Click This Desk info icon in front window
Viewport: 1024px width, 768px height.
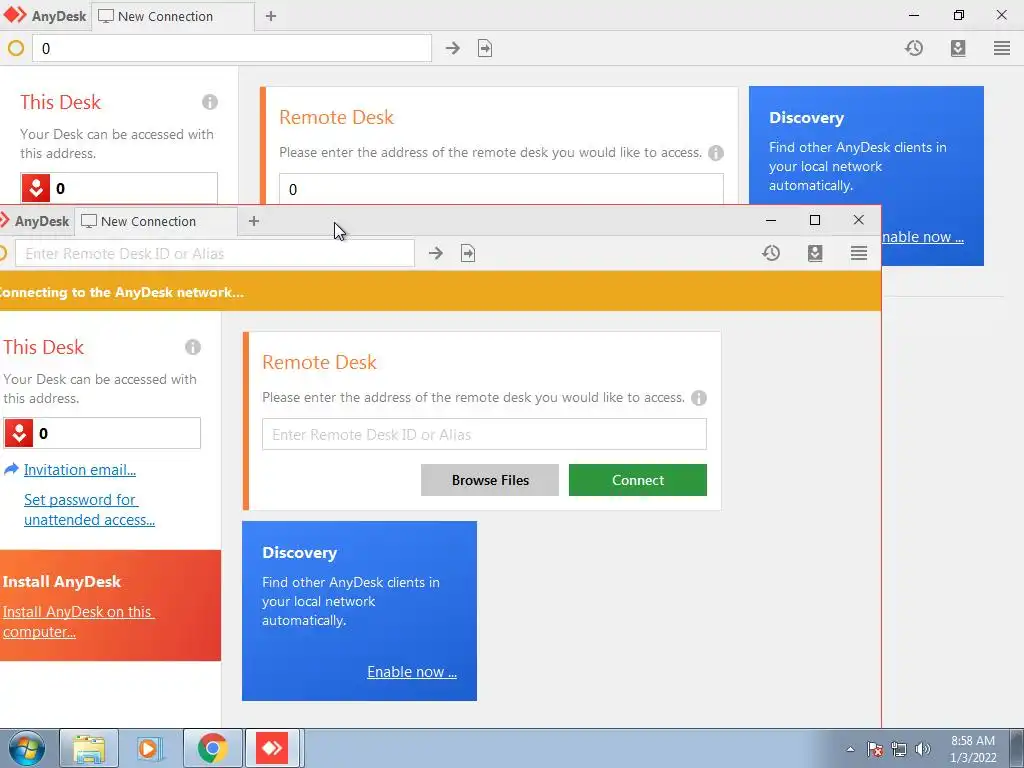[193, 347]
